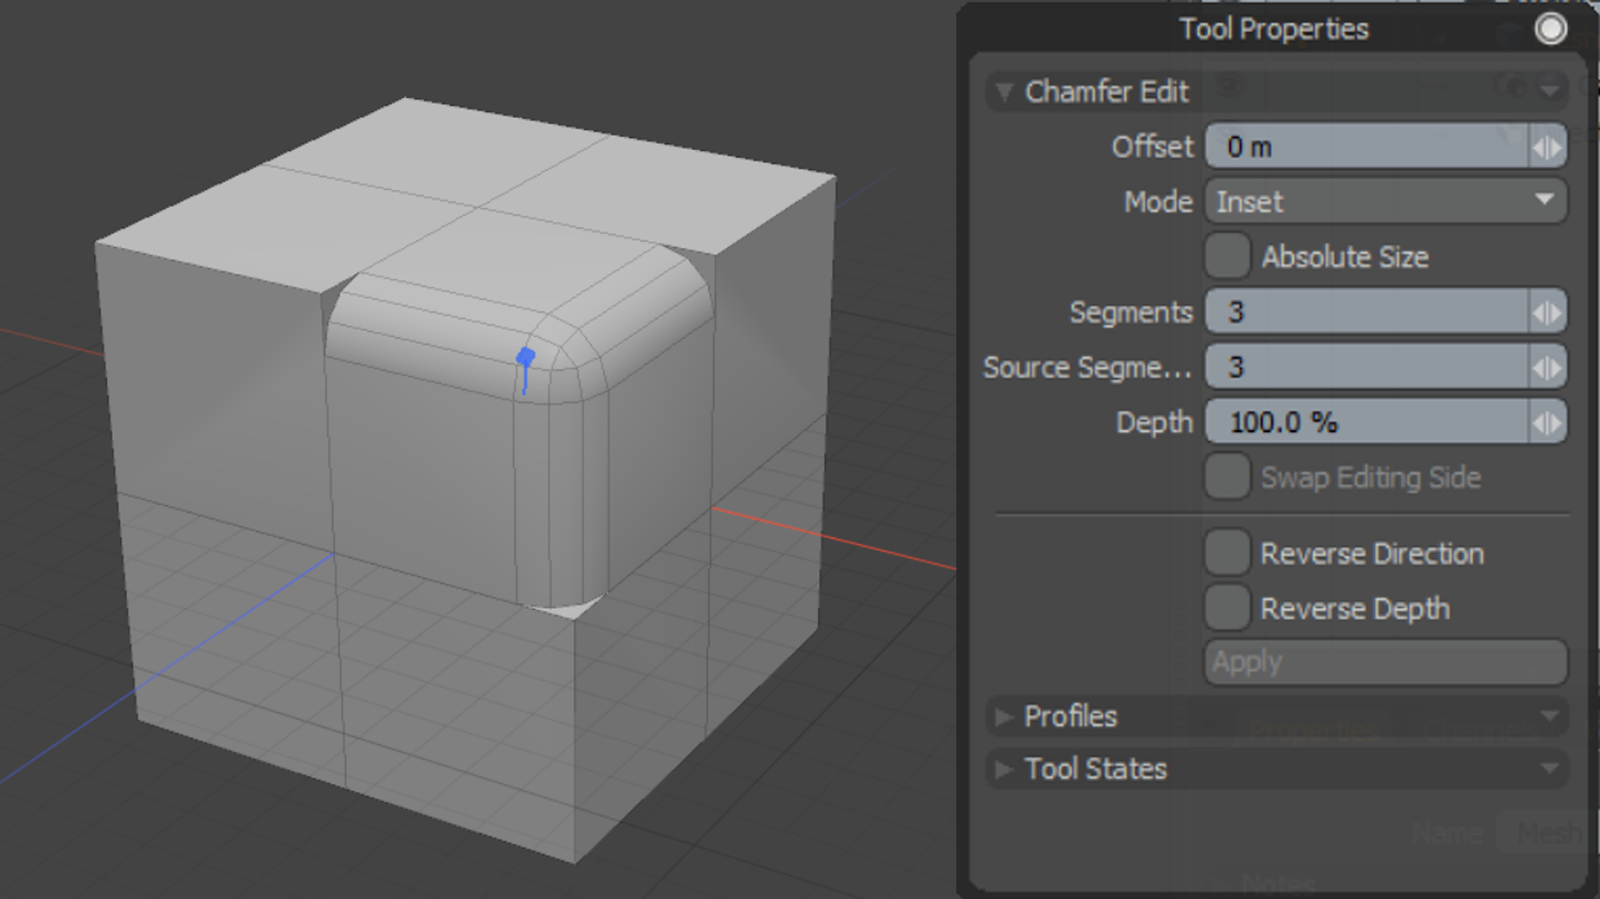Click the Tool Properties panel title
Screen dimensions: 1600x899
1273,29
